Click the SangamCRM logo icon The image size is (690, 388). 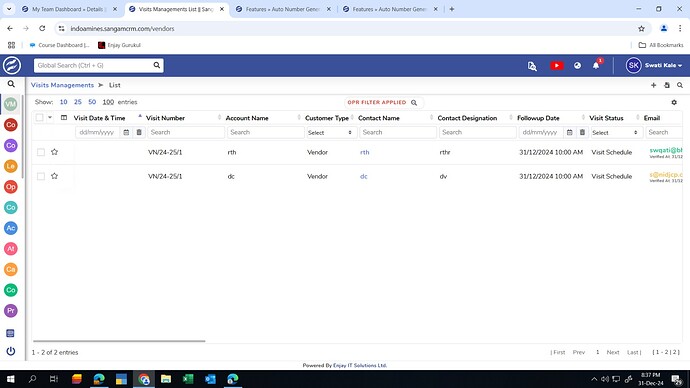(x=12, y=66)
